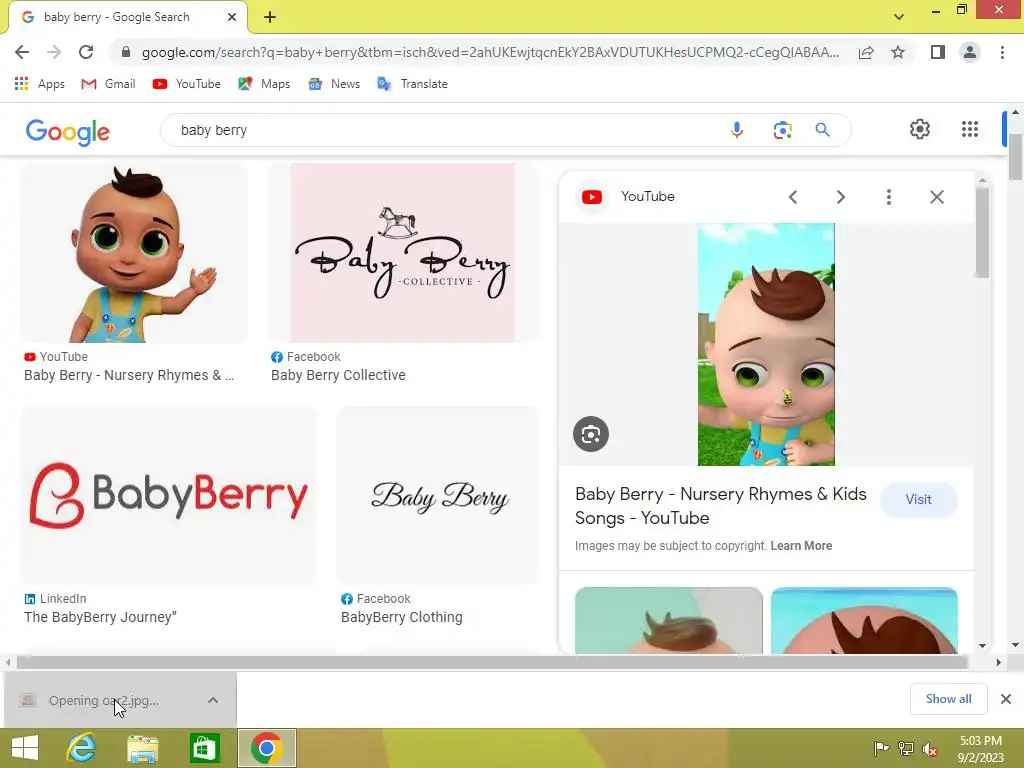Switch to Chrome on the taskbar

266,748
